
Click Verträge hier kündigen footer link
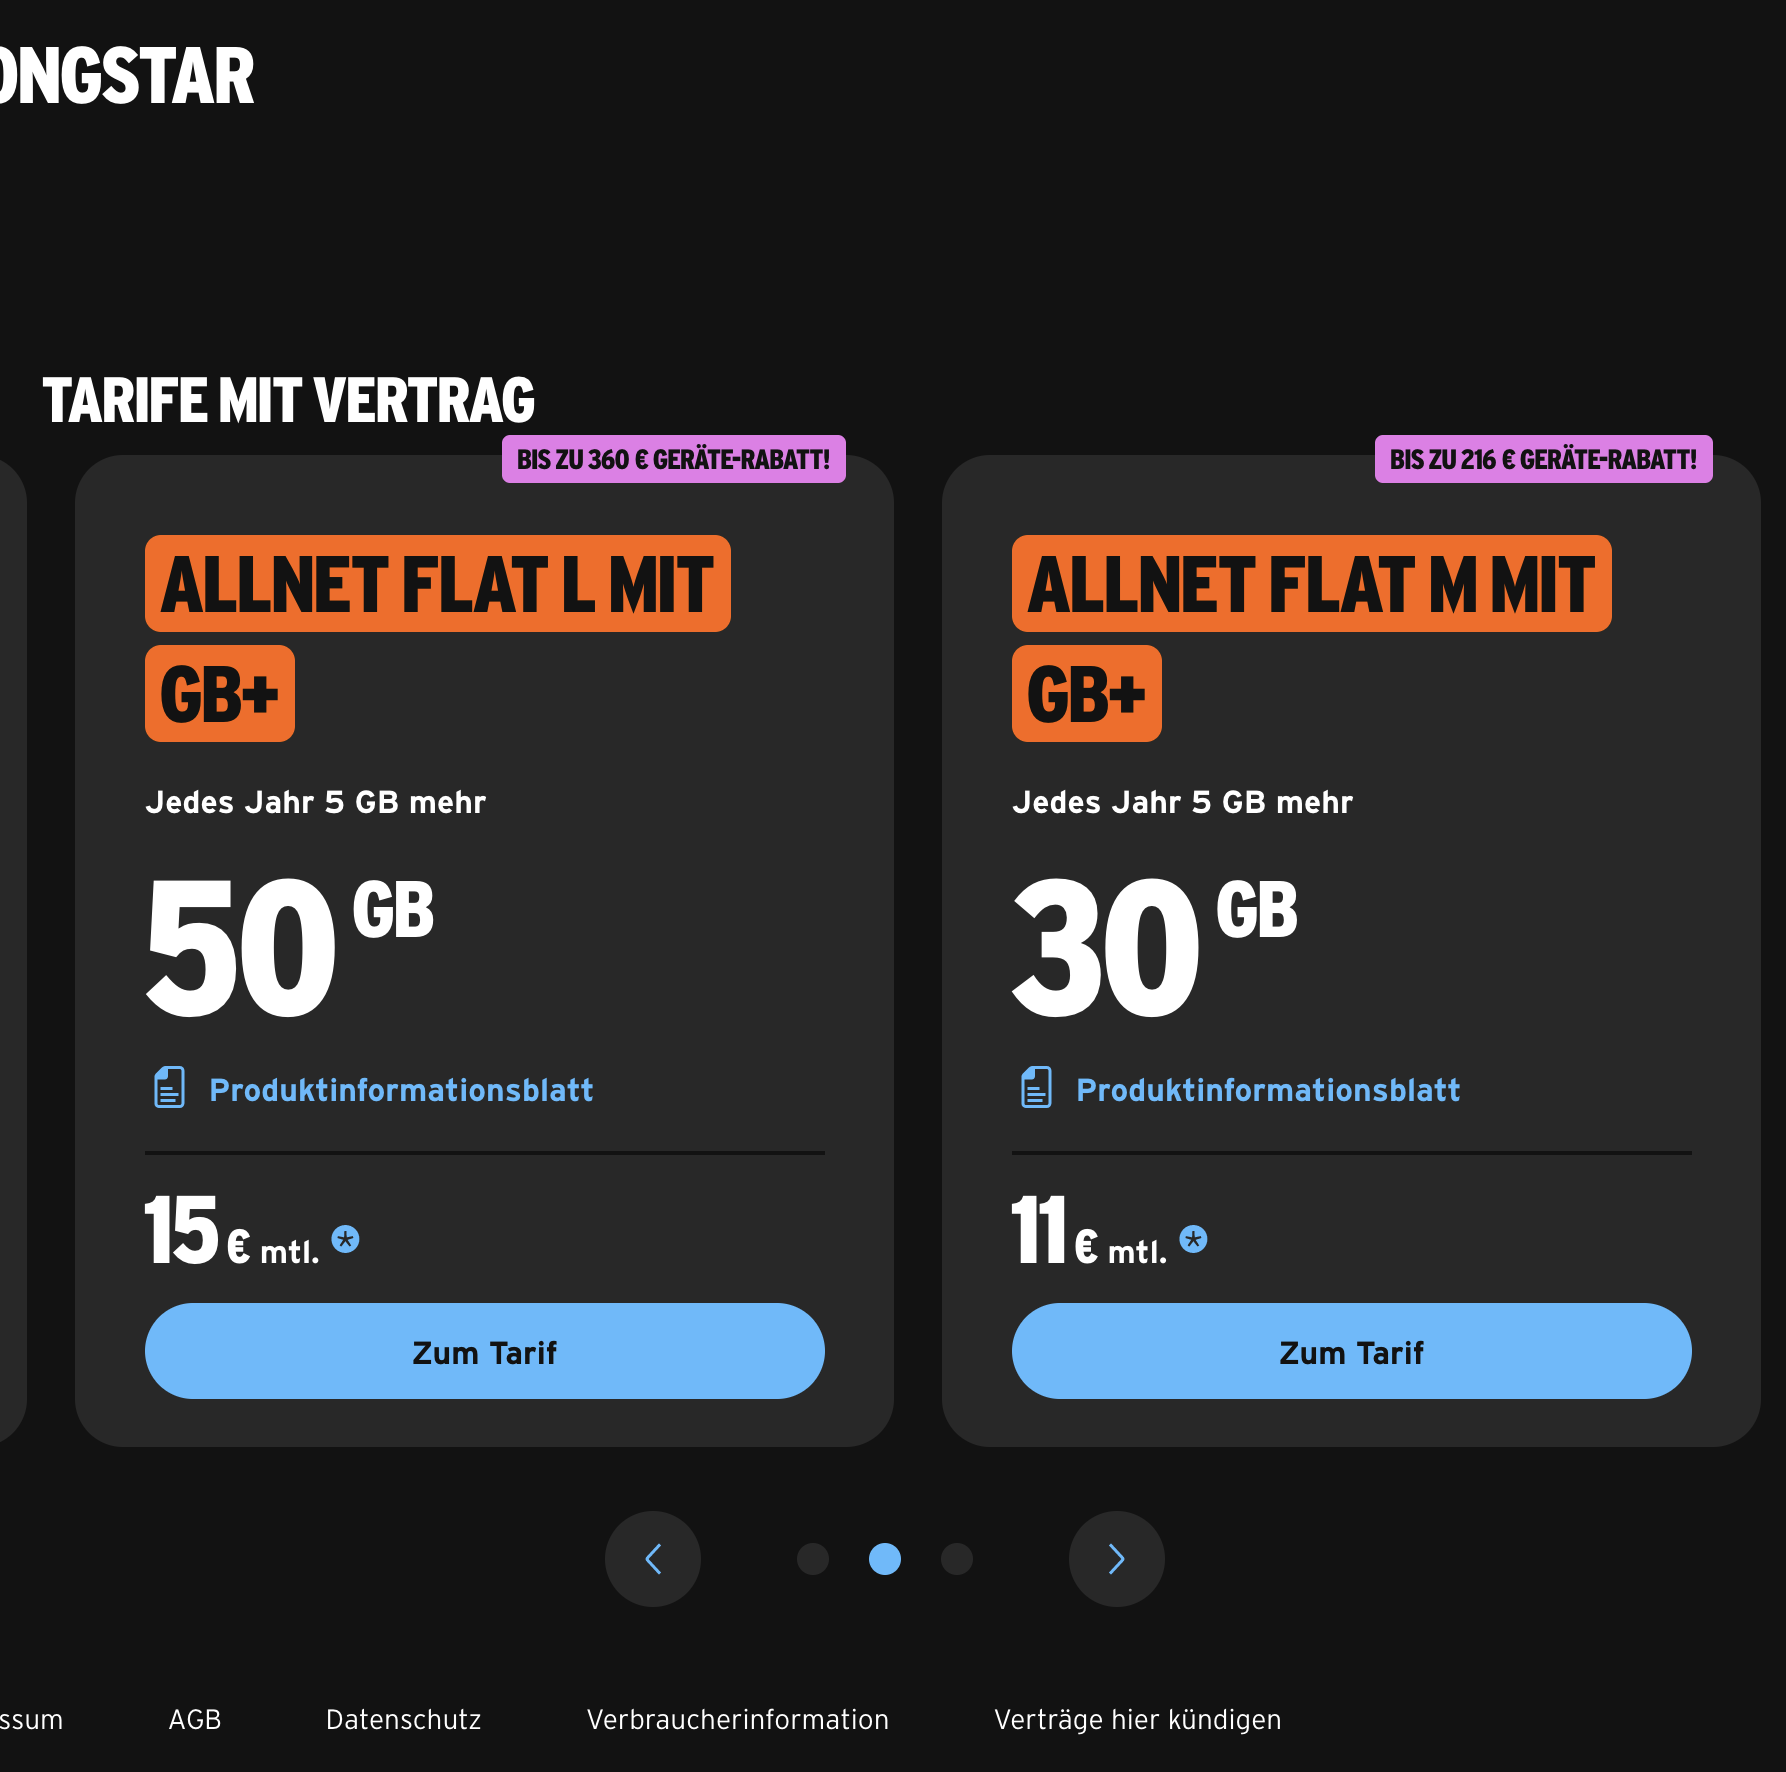[1138, 1720]
